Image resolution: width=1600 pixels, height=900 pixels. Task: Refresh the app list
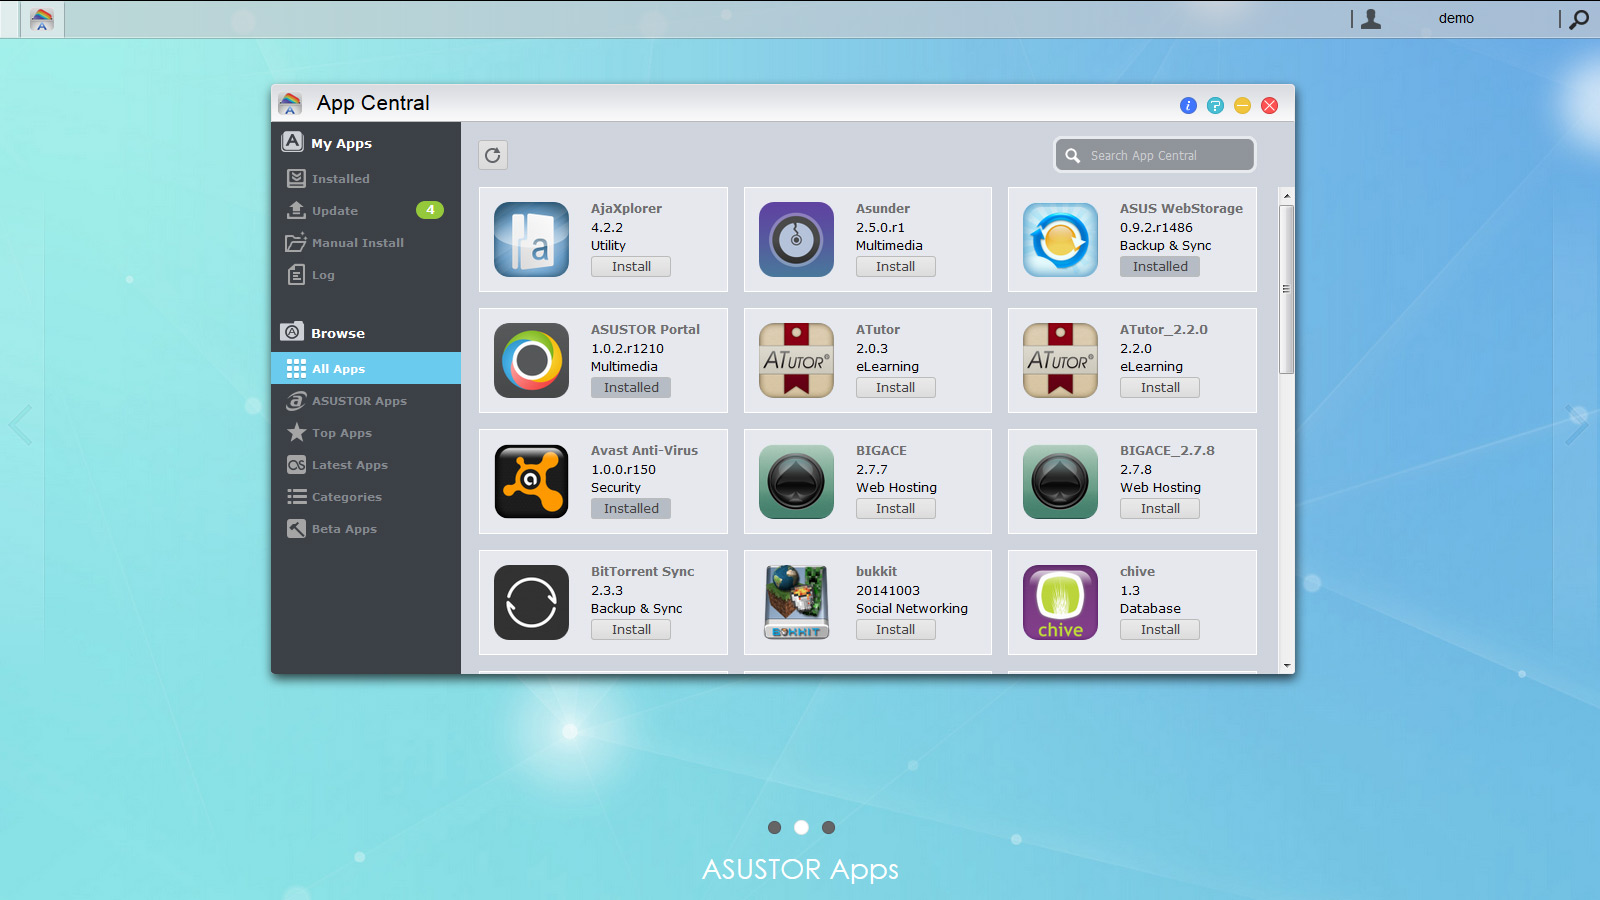493,155
